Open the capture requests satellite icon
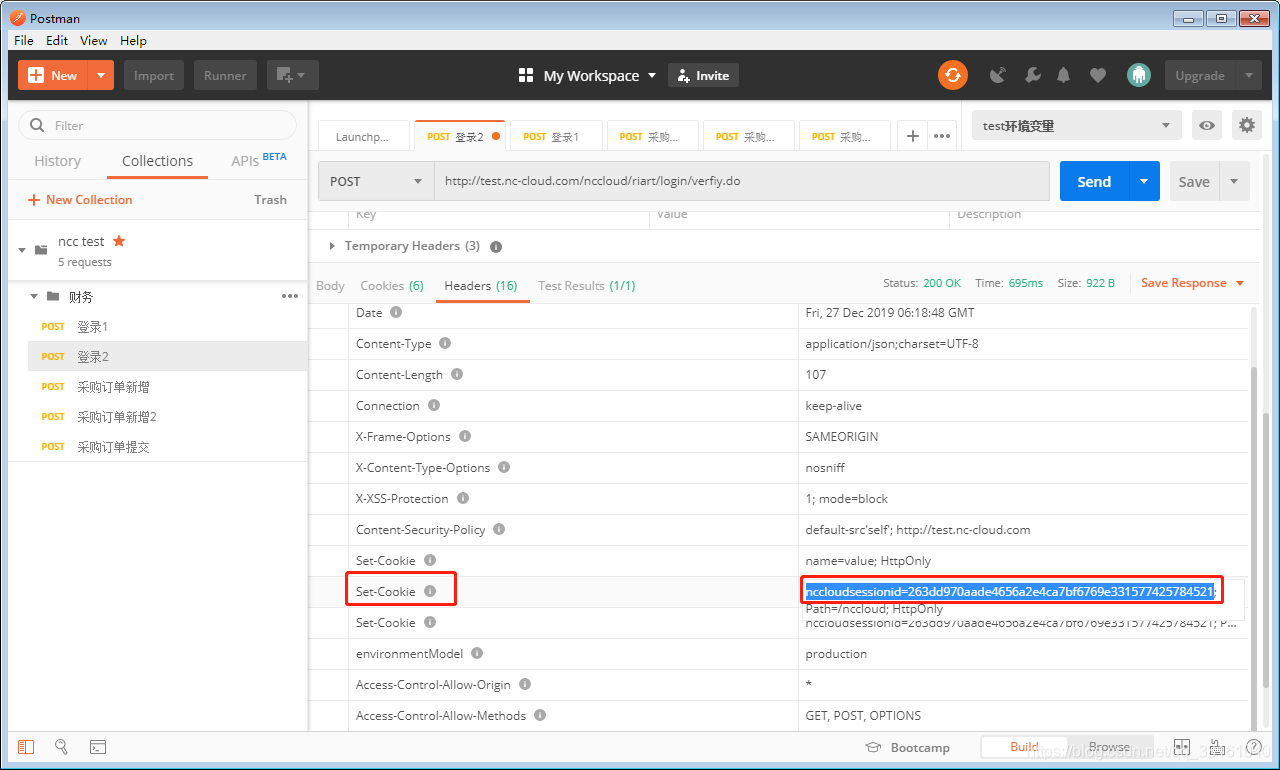 click(x=998, y=75)
